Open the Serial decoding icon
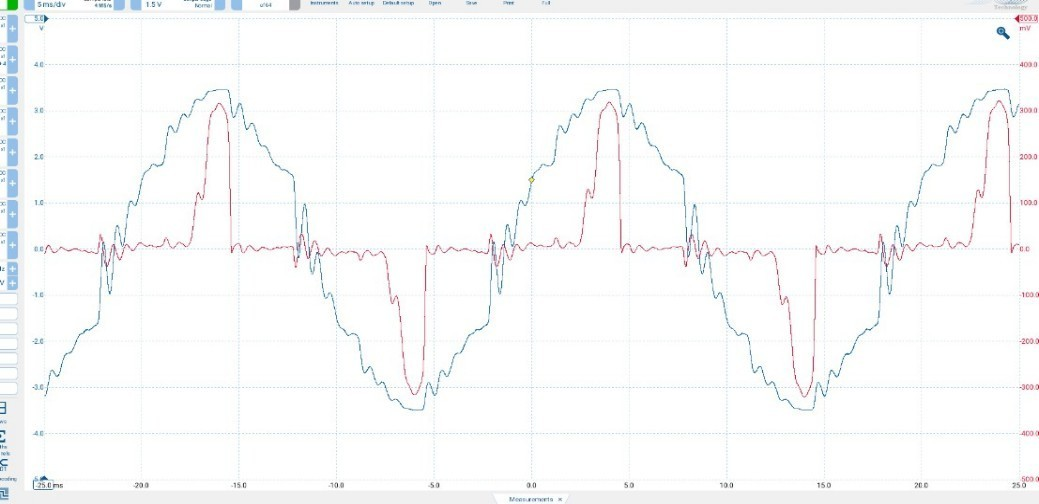Screen dimensions: 1039x504 [3, 464]
